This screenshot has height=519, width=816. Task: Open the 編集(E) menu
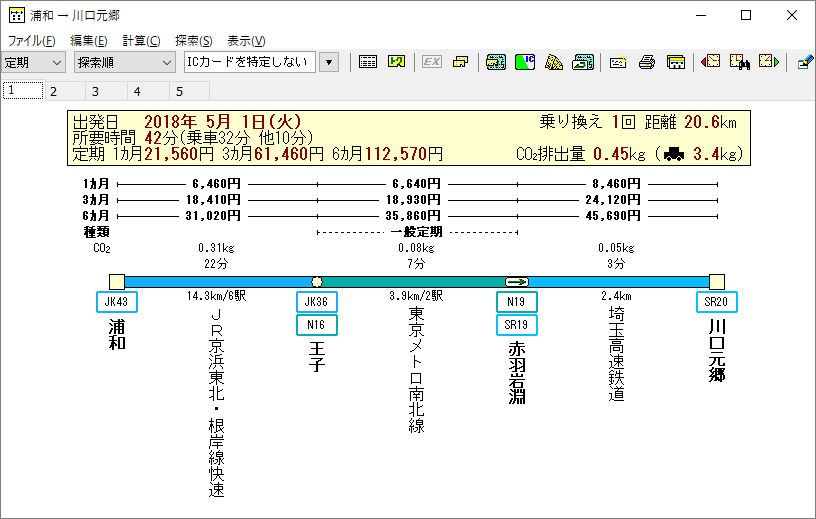[x=88, y=41]
